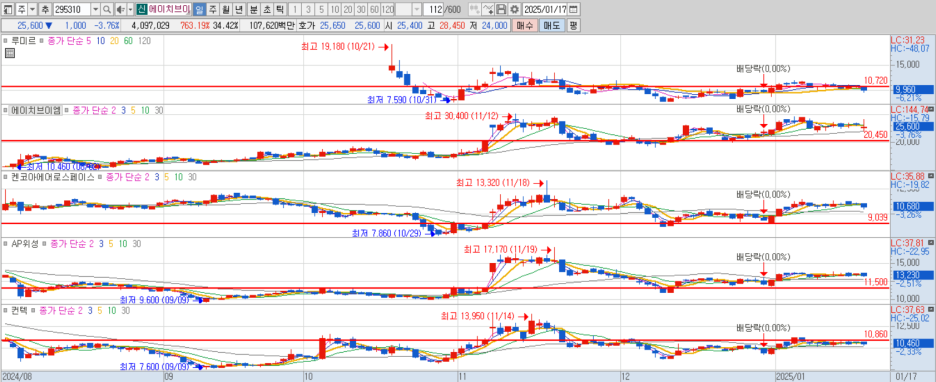The width and height of the screenshot is (936, 382).
Task: Toggle the 1 interval button
Action: pyautogui.click(x=295, y=10)
